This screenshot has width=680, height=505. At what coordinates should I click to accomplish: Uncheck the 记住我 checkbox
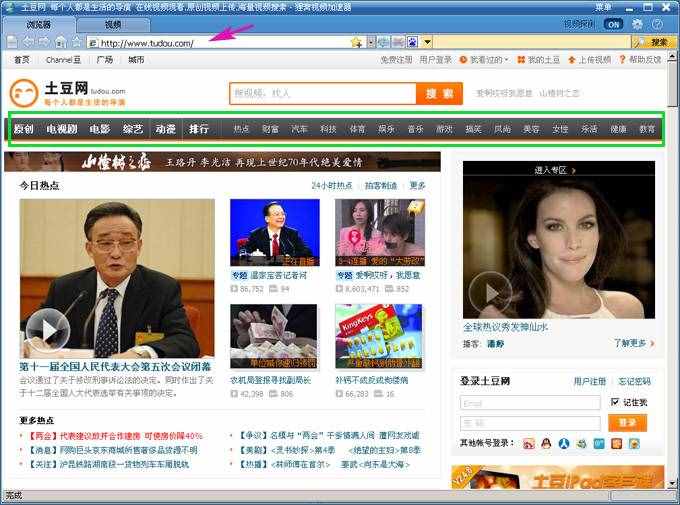tap(615, 402)
